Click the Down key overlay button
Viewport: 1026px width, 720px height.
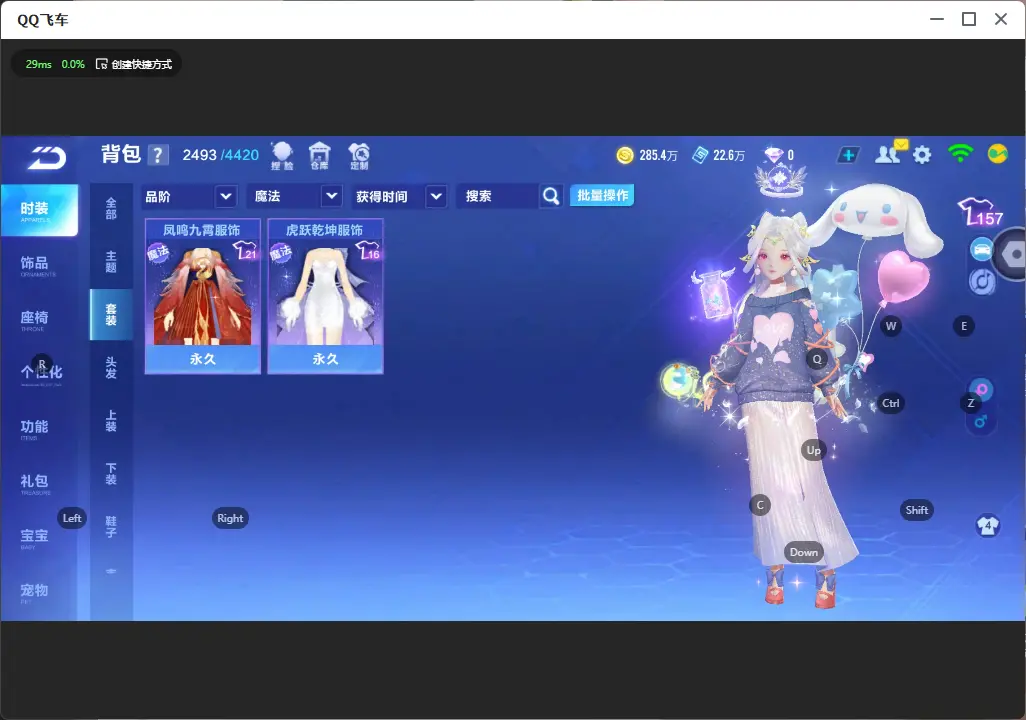tap(804, 552)
